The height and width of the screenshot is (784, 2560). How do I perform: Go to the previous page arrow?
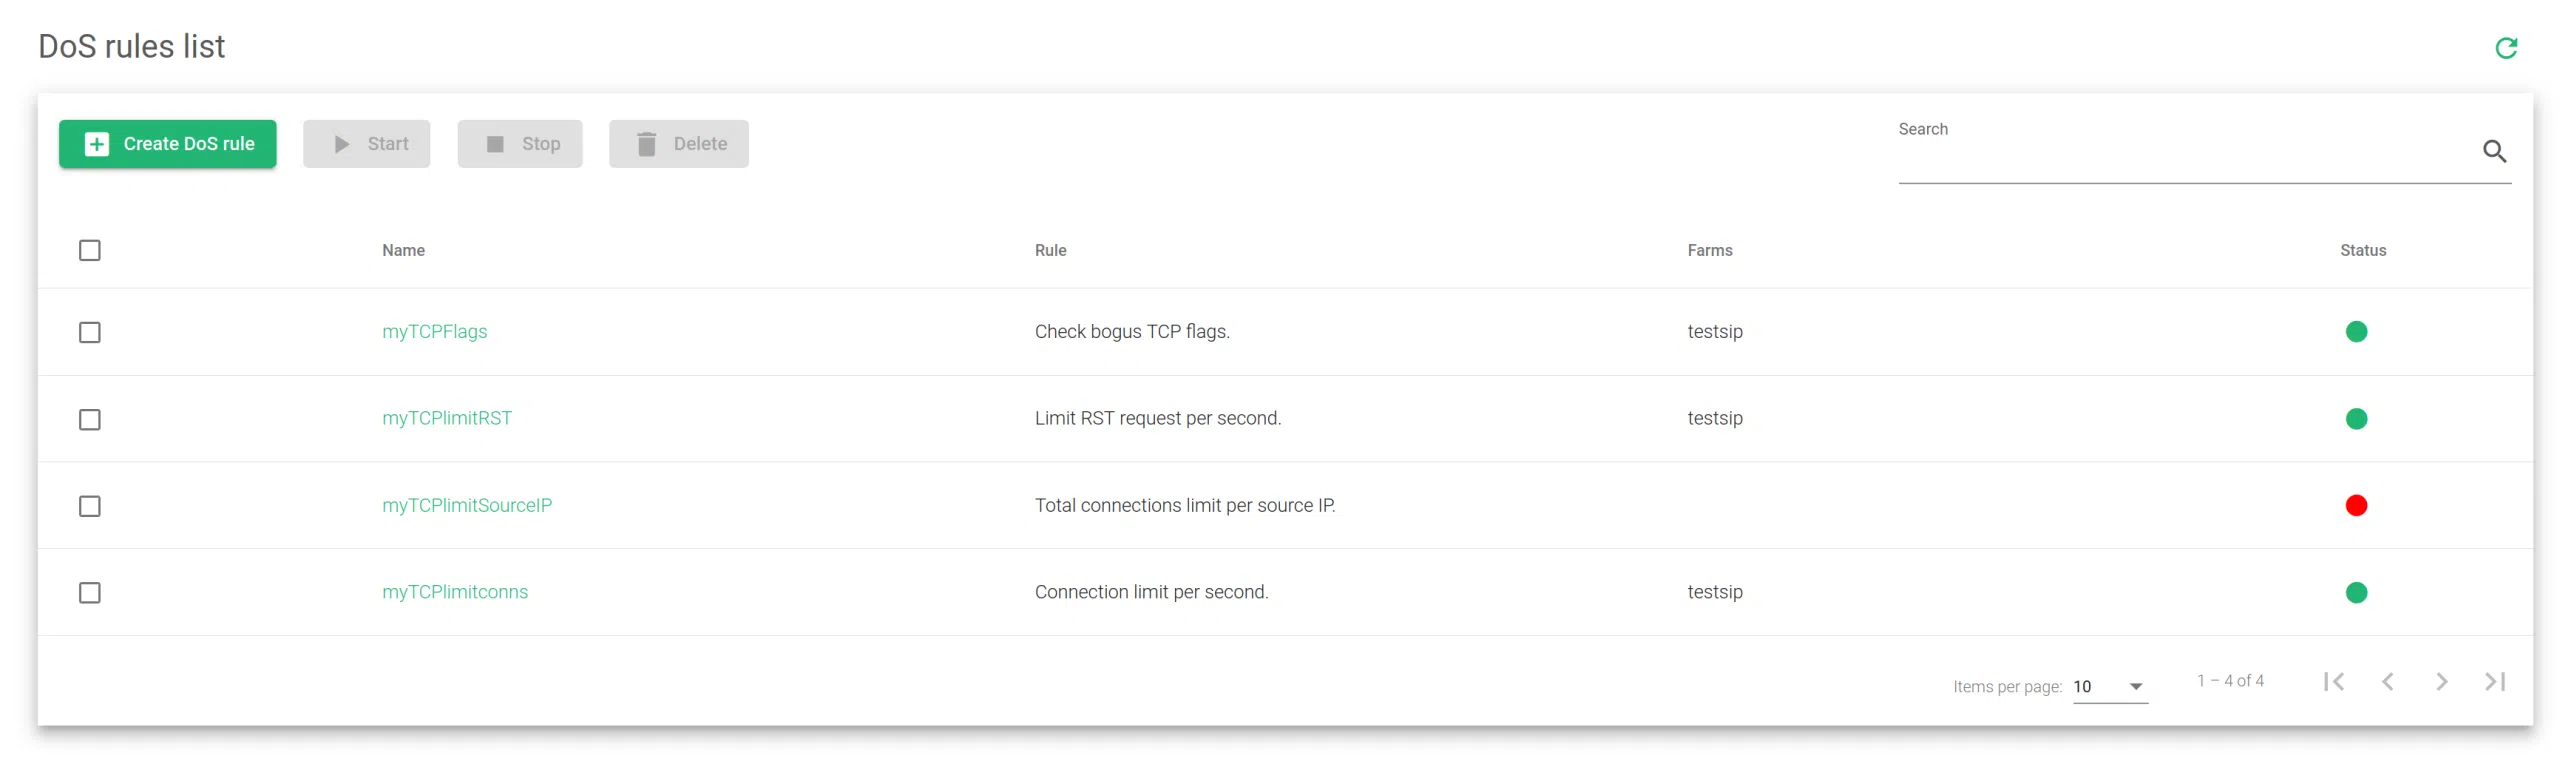click(2387, 682)
